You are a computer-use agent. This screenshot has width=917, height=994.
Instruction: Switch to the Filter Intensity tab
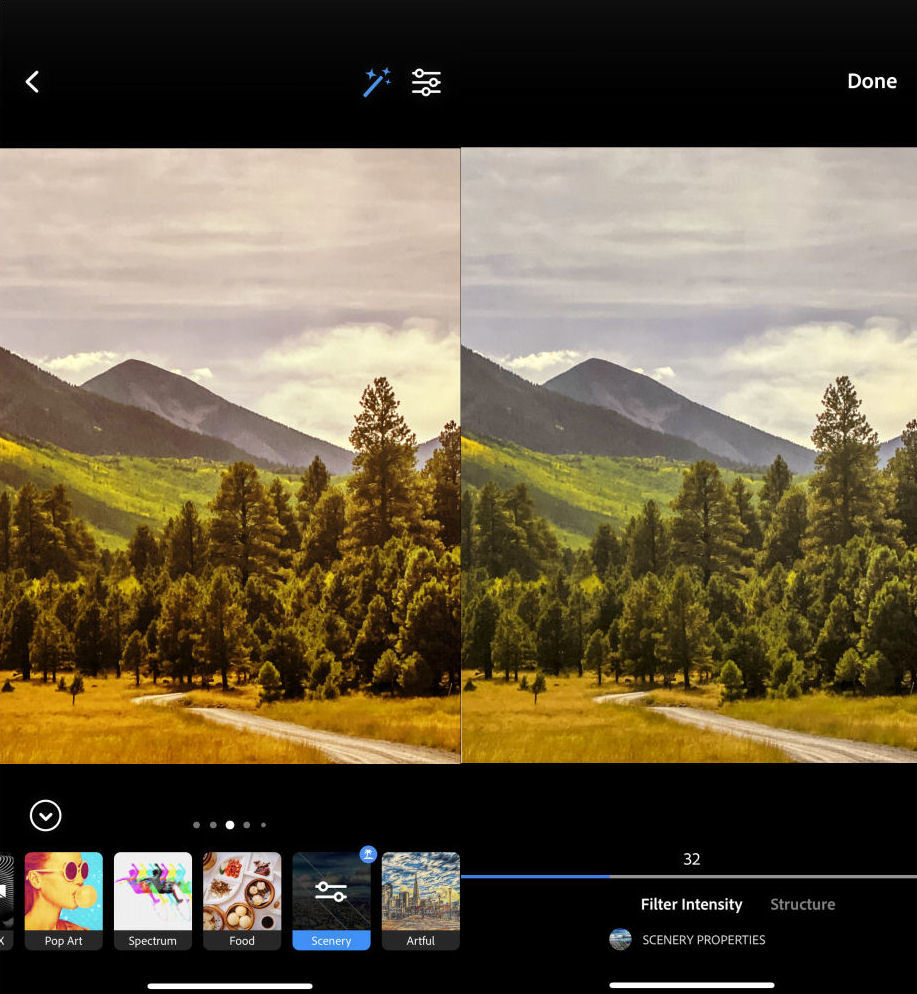pyautogui.click(x=691, y=904)
